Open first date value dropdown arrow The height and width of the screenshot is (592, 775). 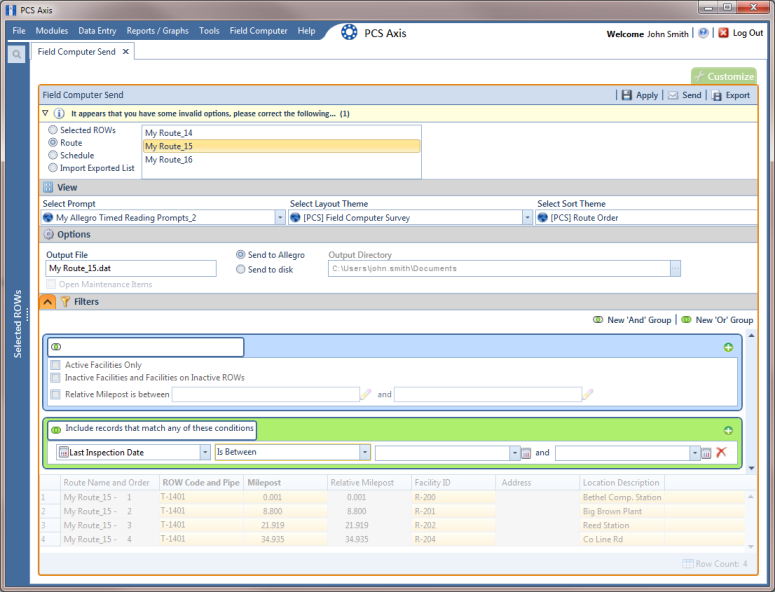(x=515, y=453)
